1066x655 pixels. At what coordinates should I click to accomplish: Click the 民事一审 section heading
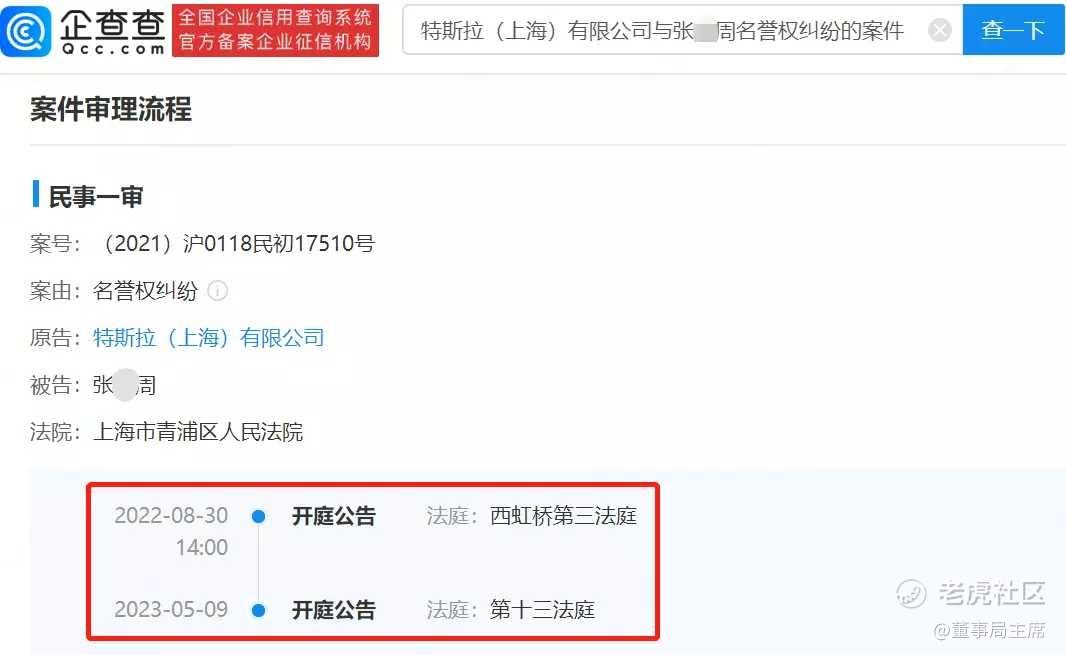click(x=95, y=197)
